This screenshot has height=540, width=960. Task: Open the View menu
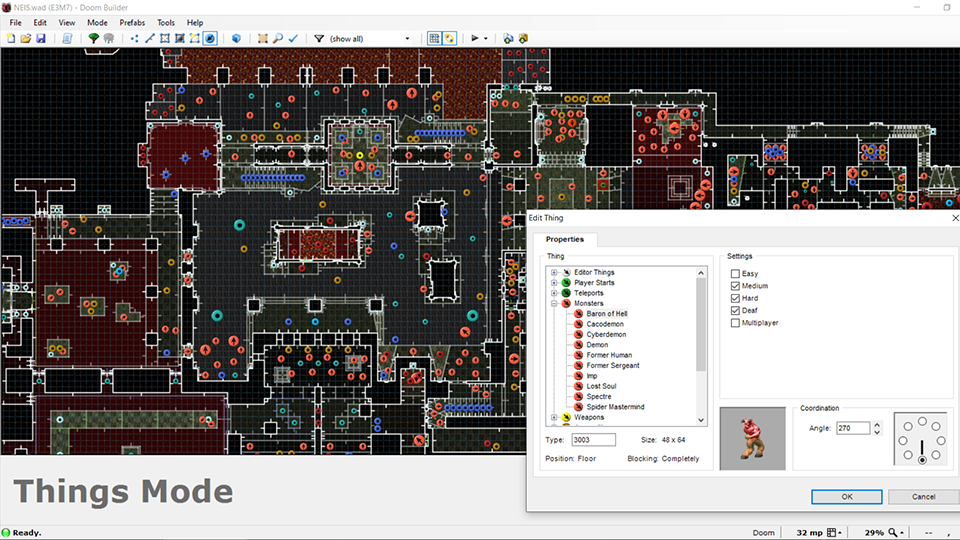(x=67, y=23)
